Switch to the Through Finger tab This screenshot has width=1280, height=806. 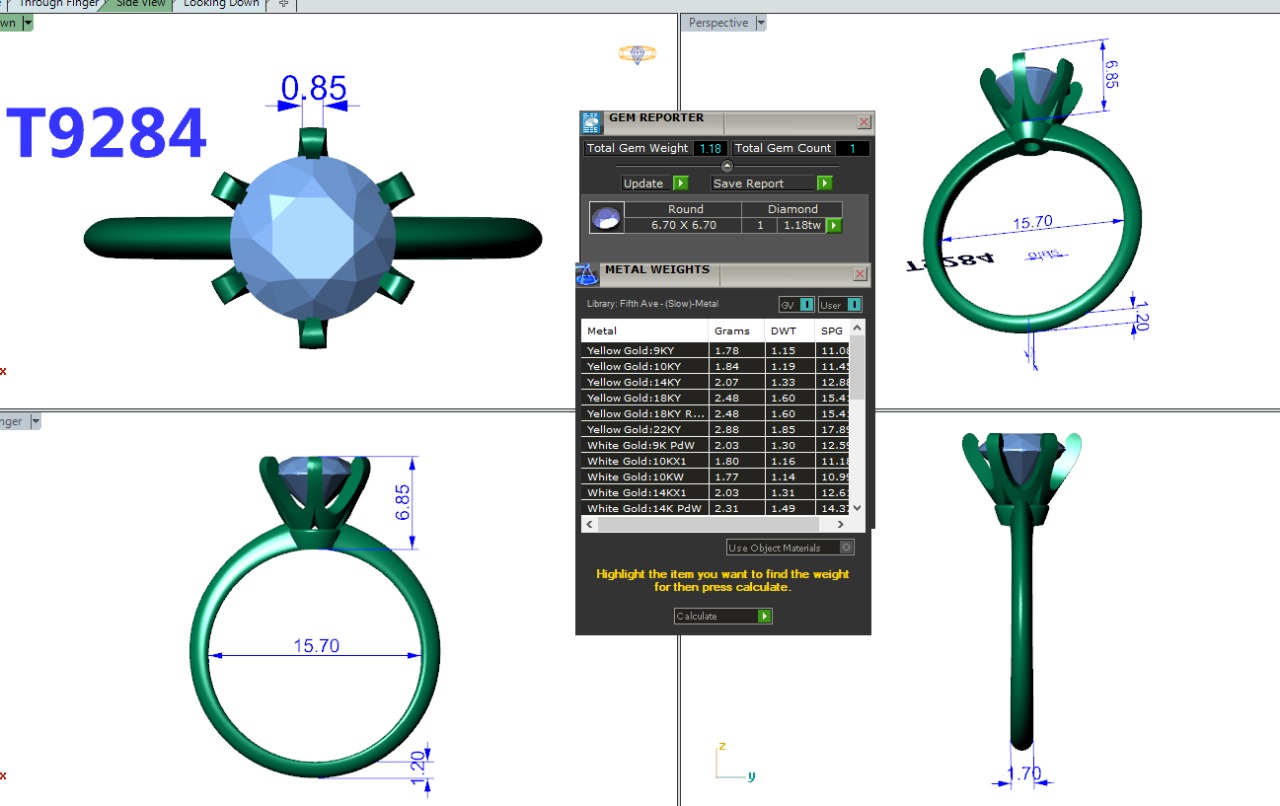(58, 4)
